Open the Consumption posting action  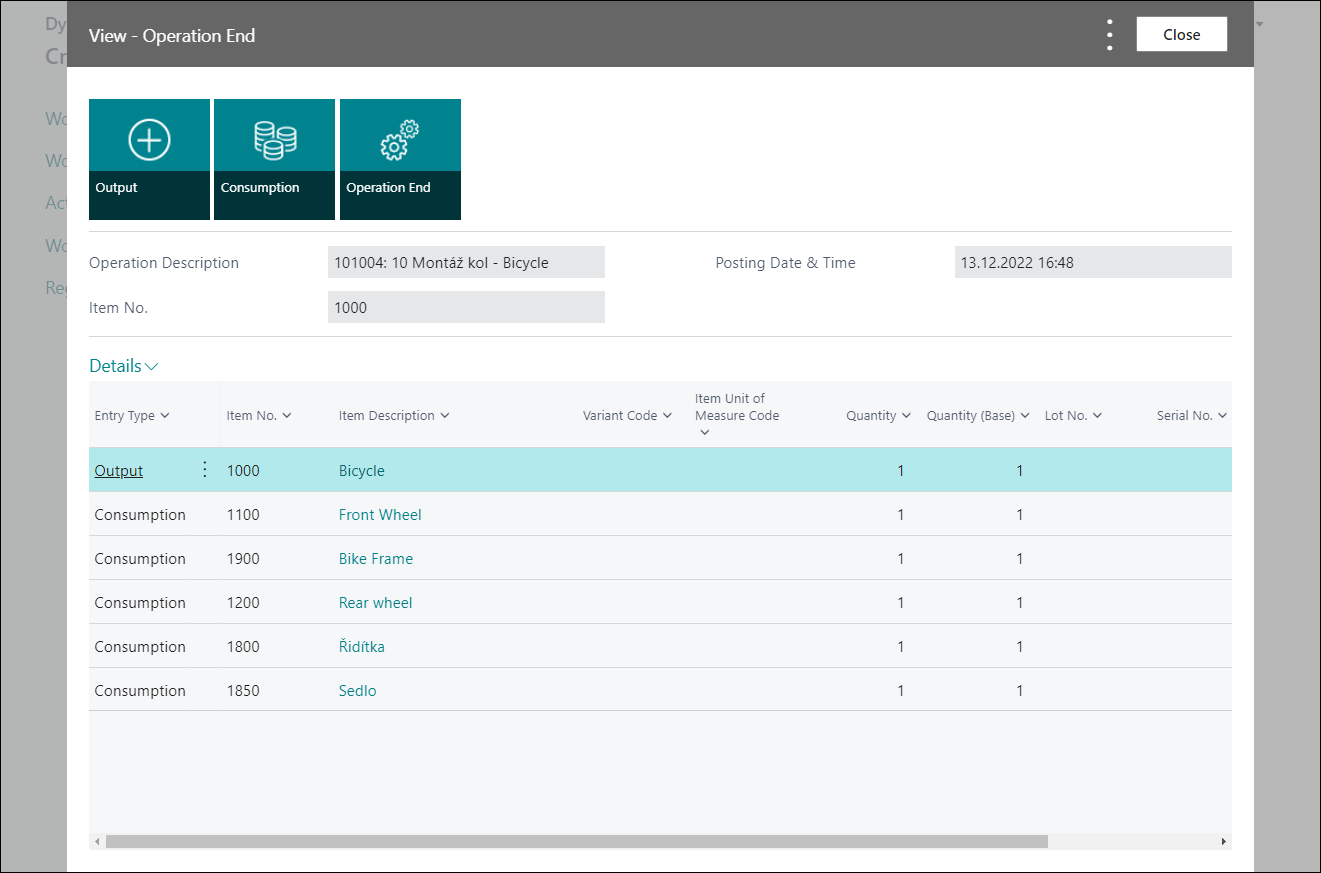pos(274,159)
